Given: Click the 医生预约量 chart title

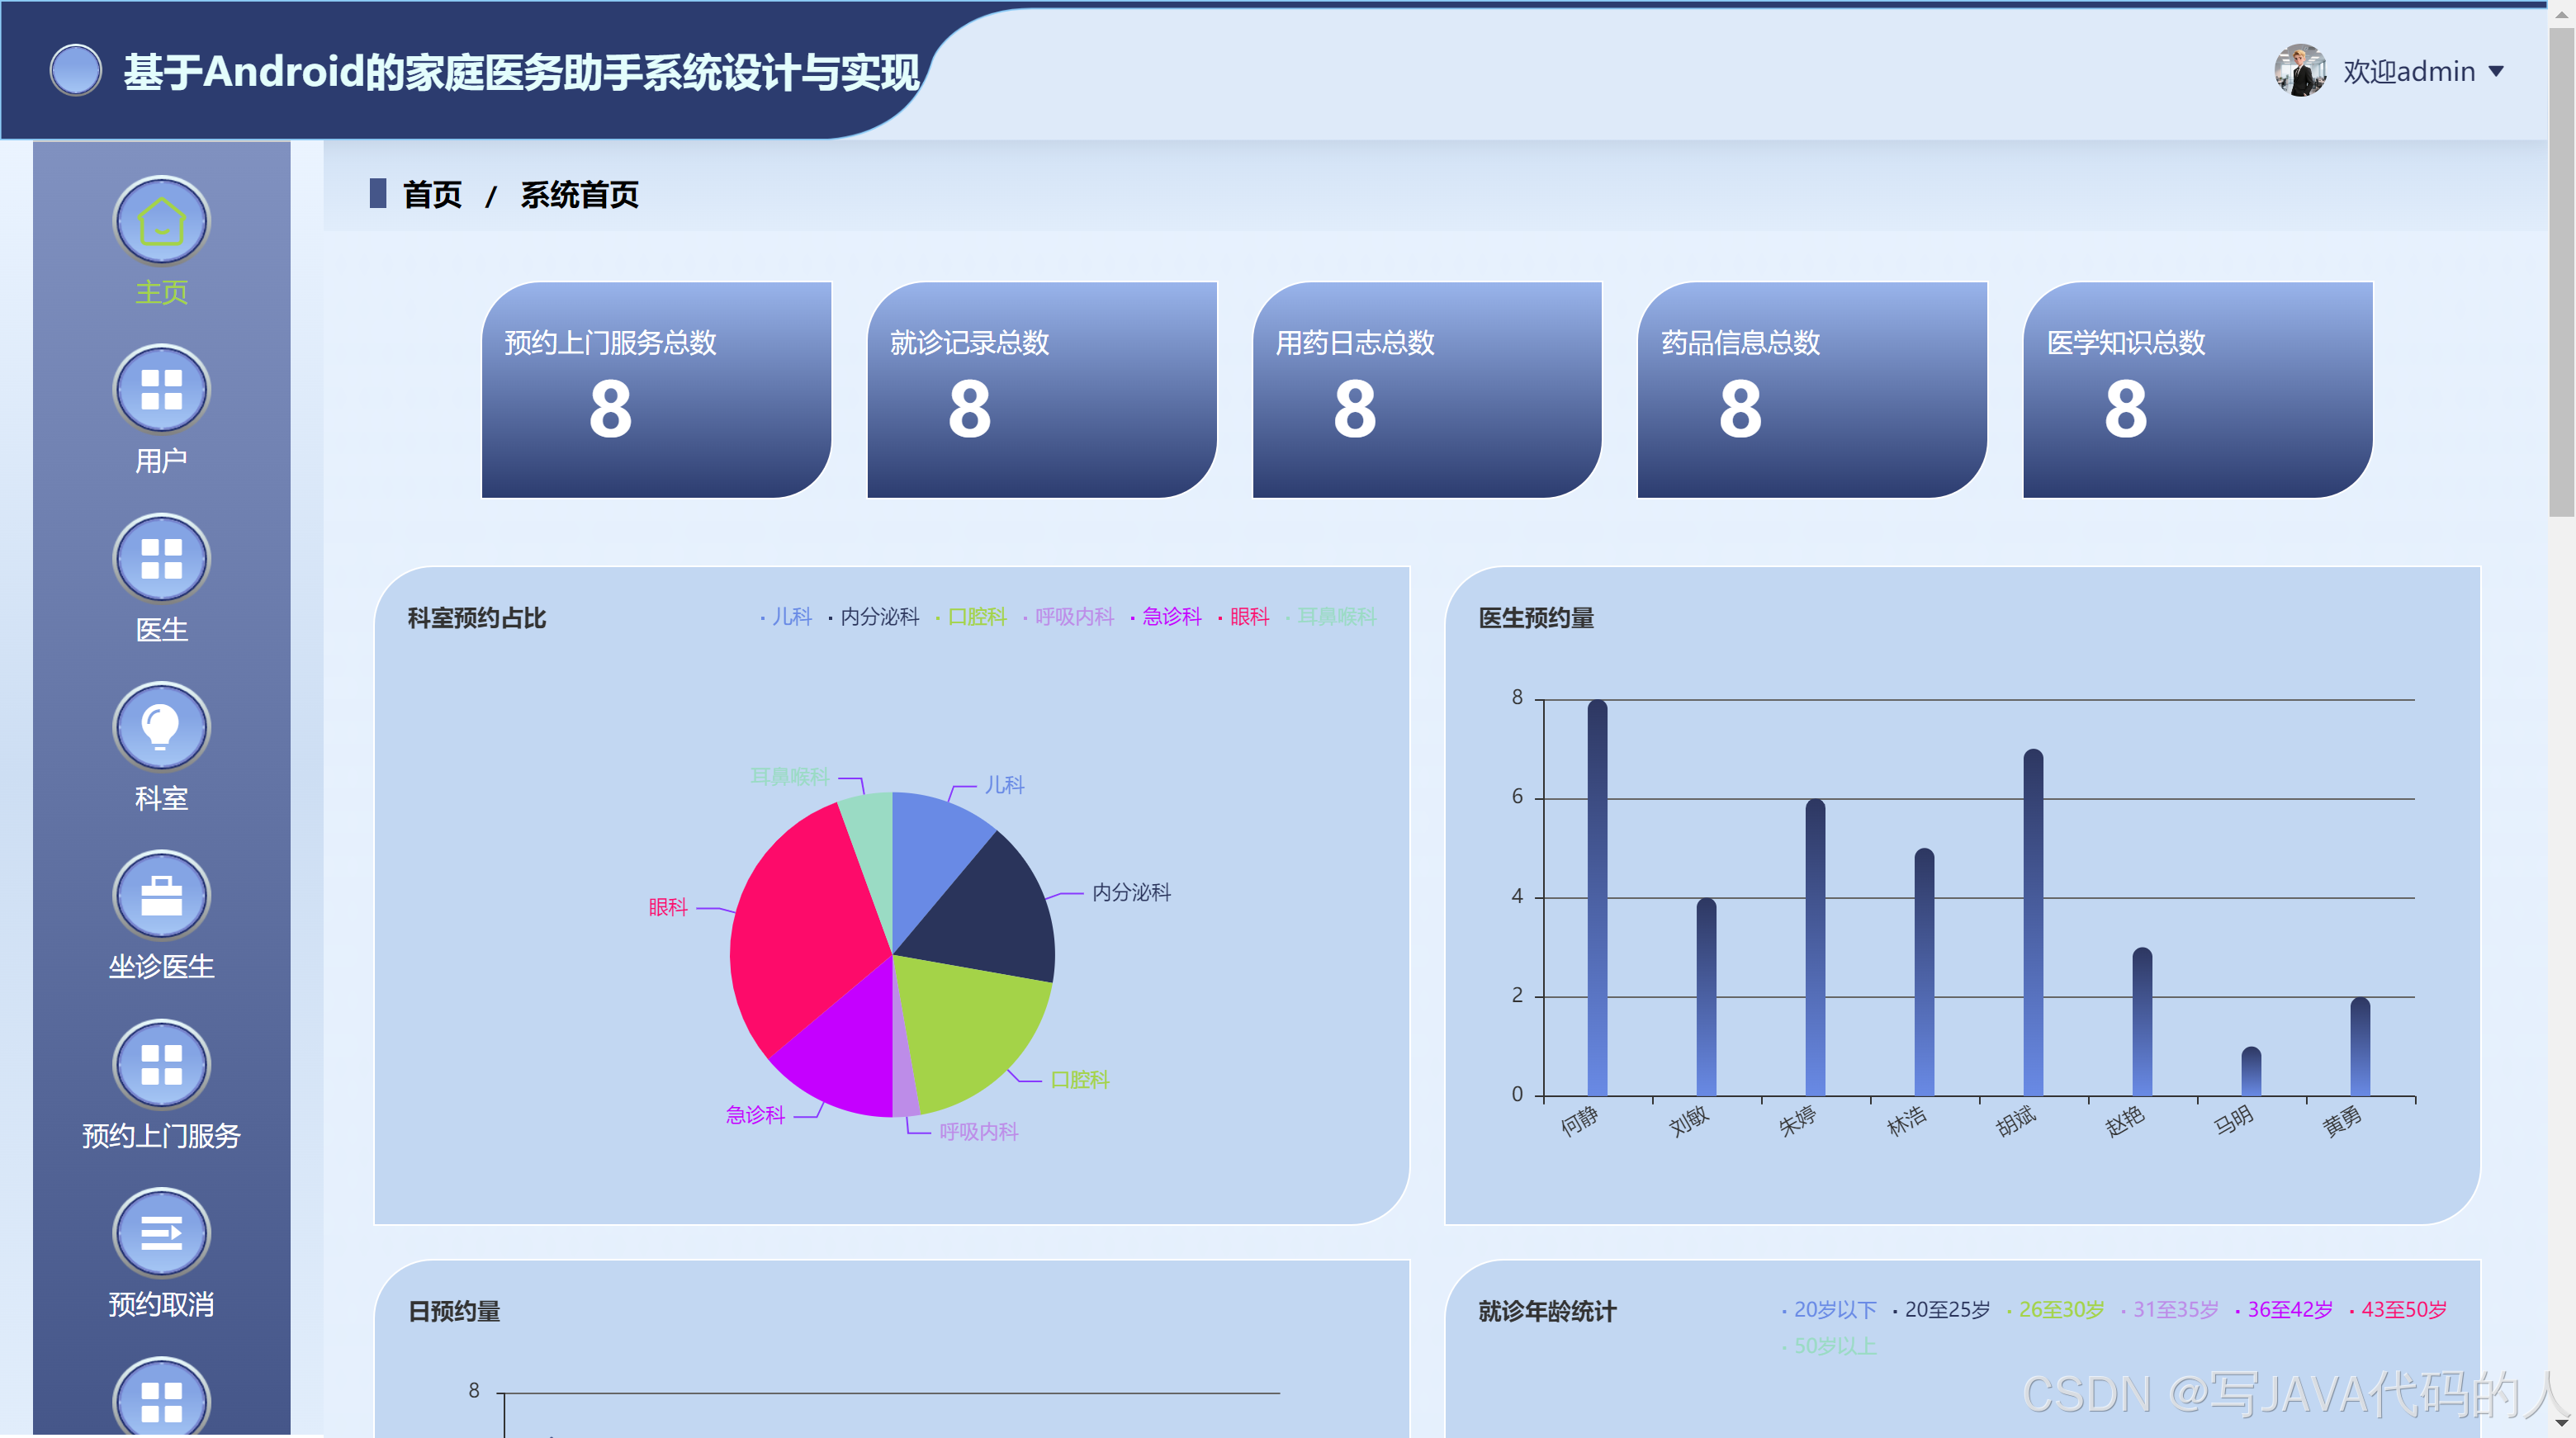Looking at the screenshot, I should click(1536, 618).
